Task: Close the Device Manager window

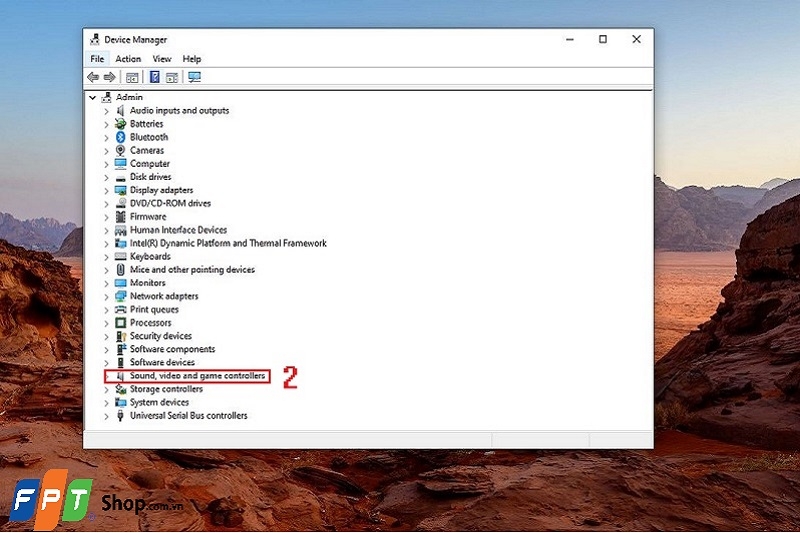Action: (x=636, y=39)
